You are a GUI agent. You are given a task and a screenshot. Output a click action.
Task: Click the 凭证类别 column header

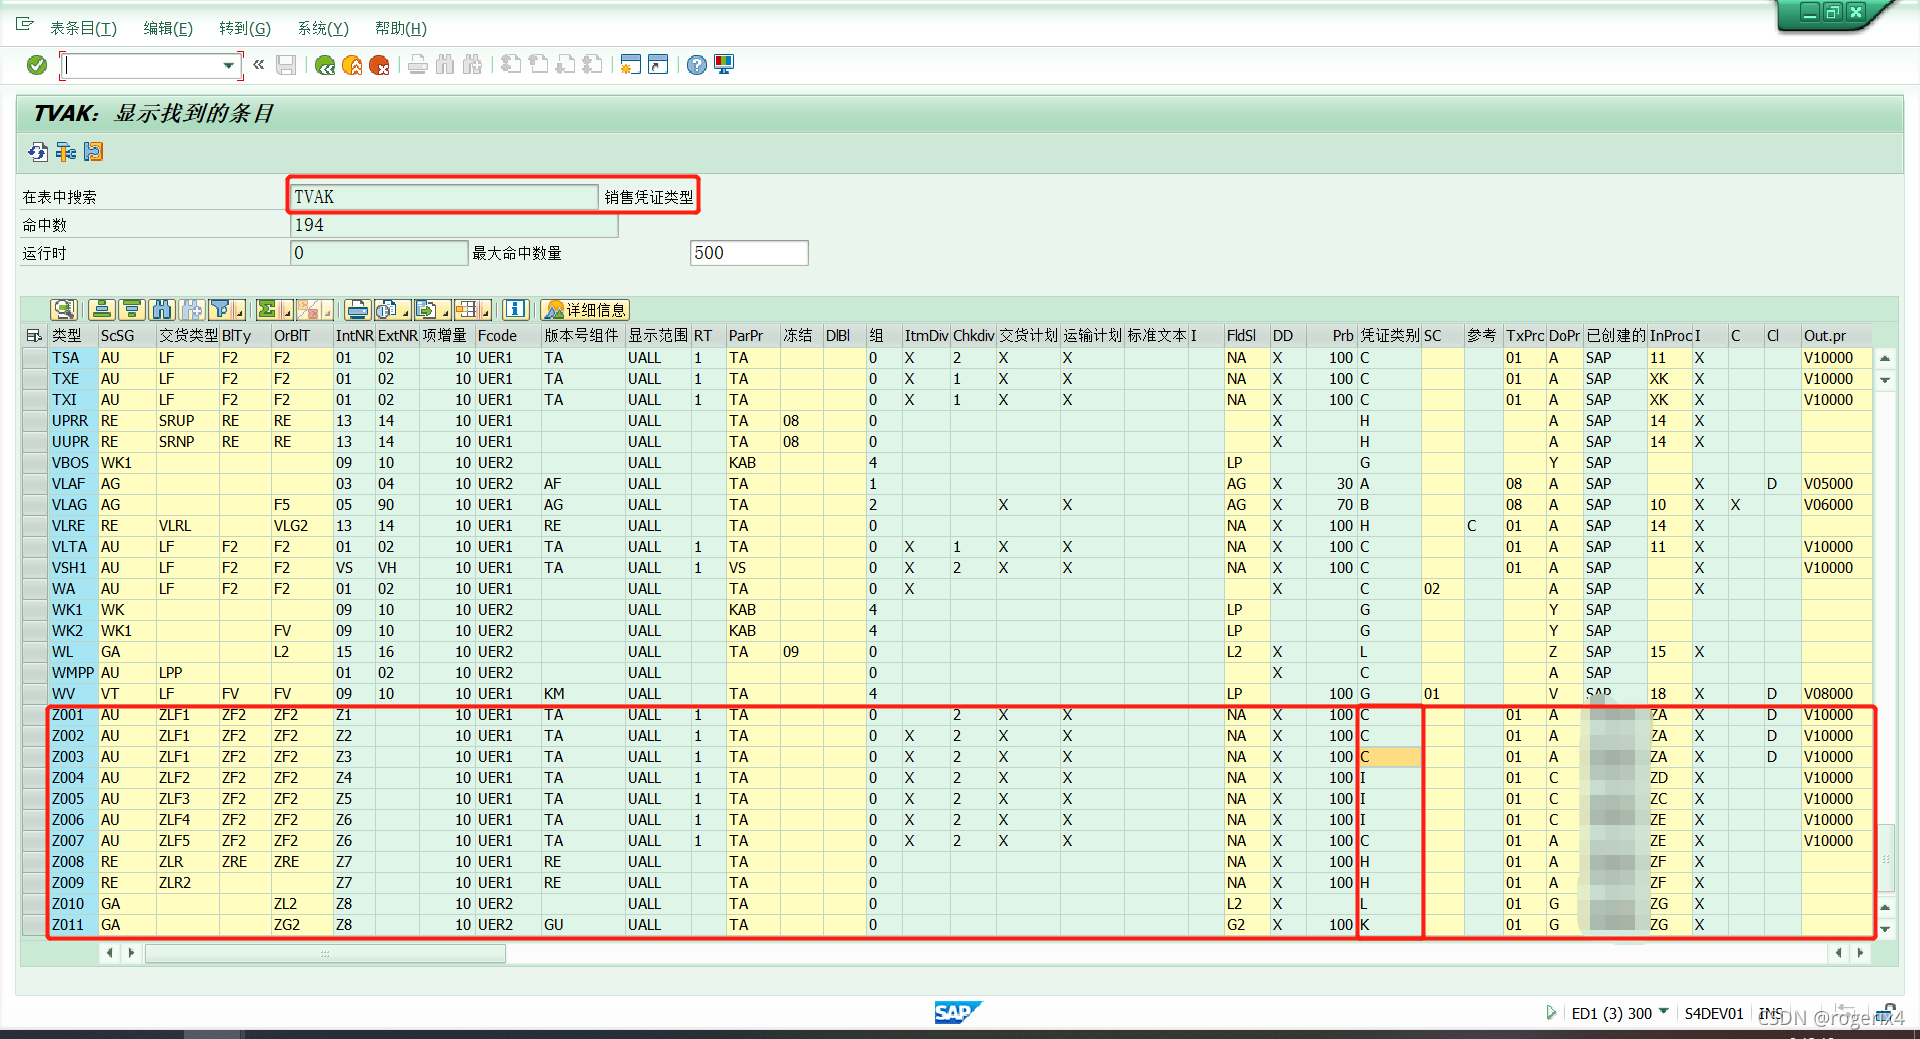(1389, 336)
